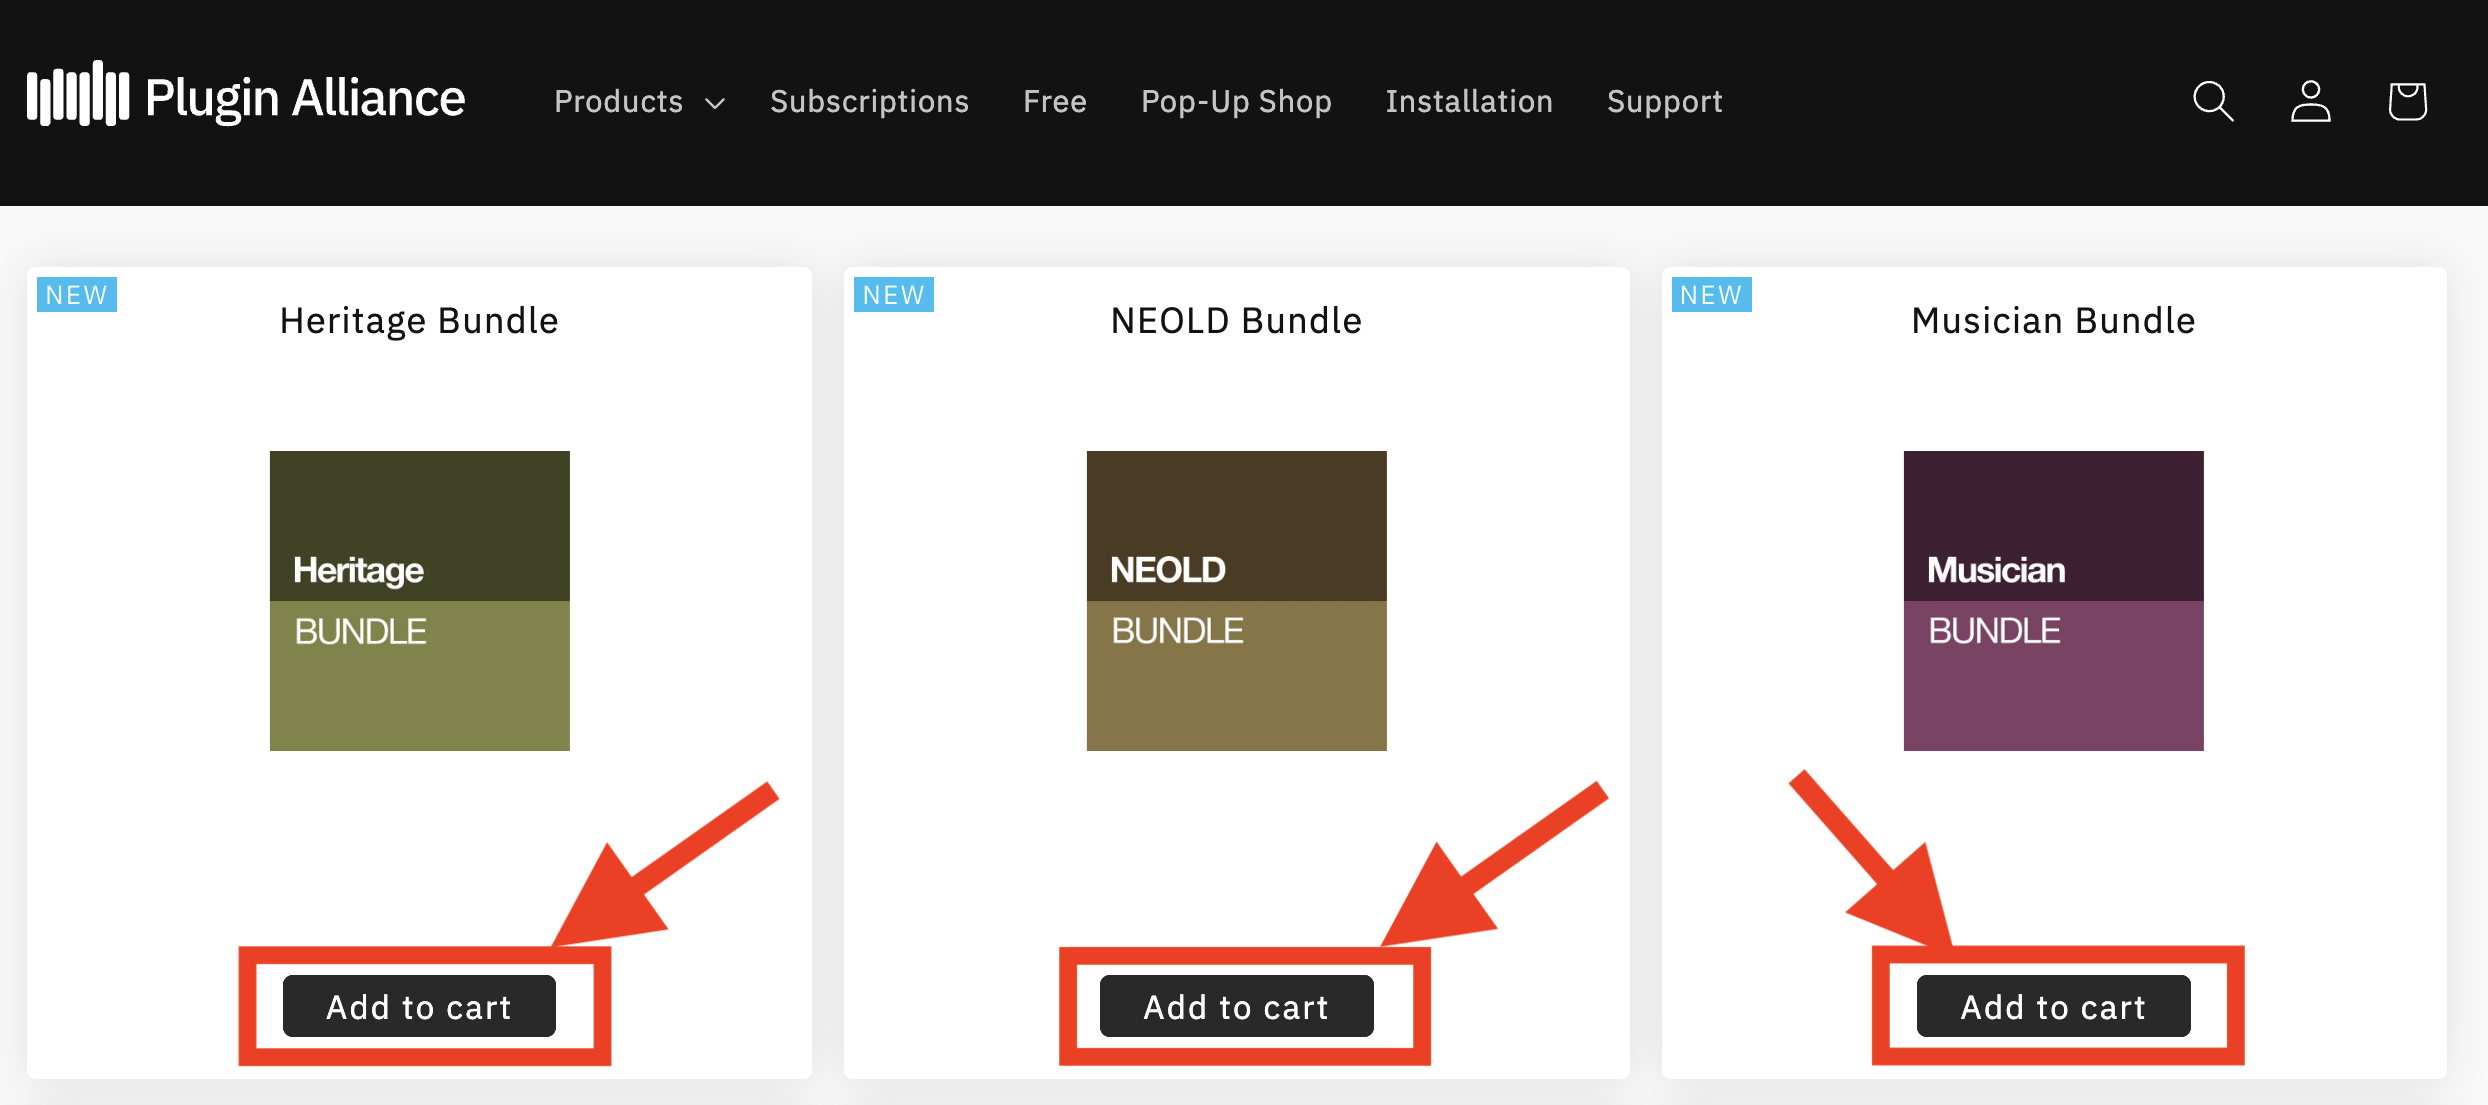Open the shopping cart icon
The height and width of the screenshot is (1105, 2488).
(x=2407, y=101)
